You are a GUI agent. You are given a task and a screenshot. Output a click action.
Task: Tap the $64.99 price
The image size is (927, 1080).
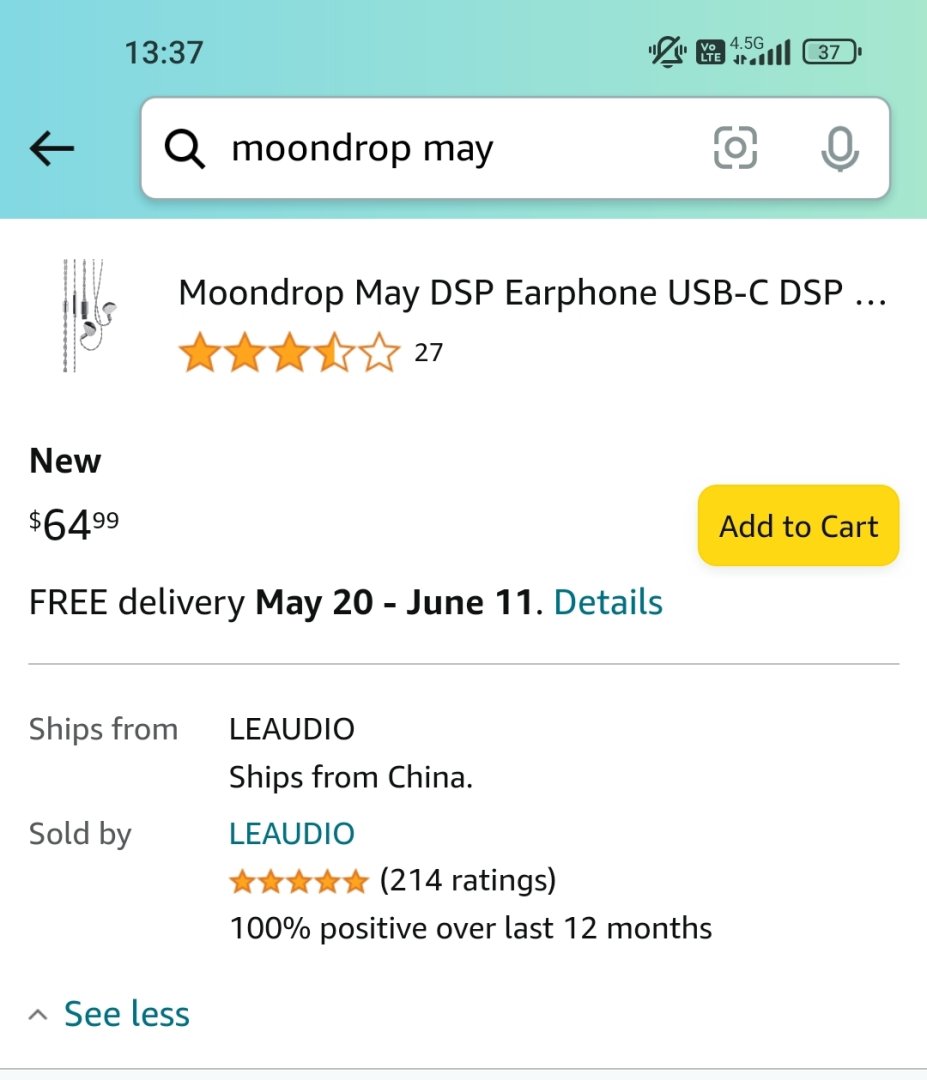tap(74, 524)
